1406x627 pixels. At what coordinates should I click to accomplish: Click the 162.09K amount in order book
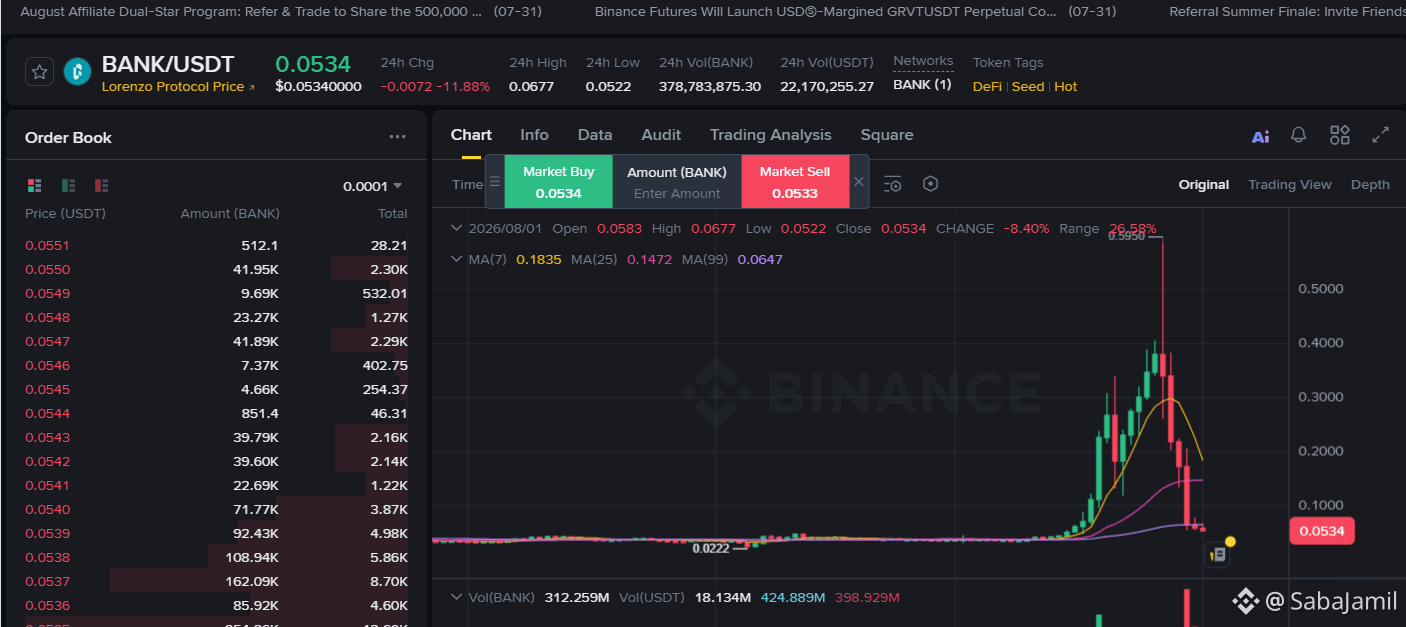252,581
